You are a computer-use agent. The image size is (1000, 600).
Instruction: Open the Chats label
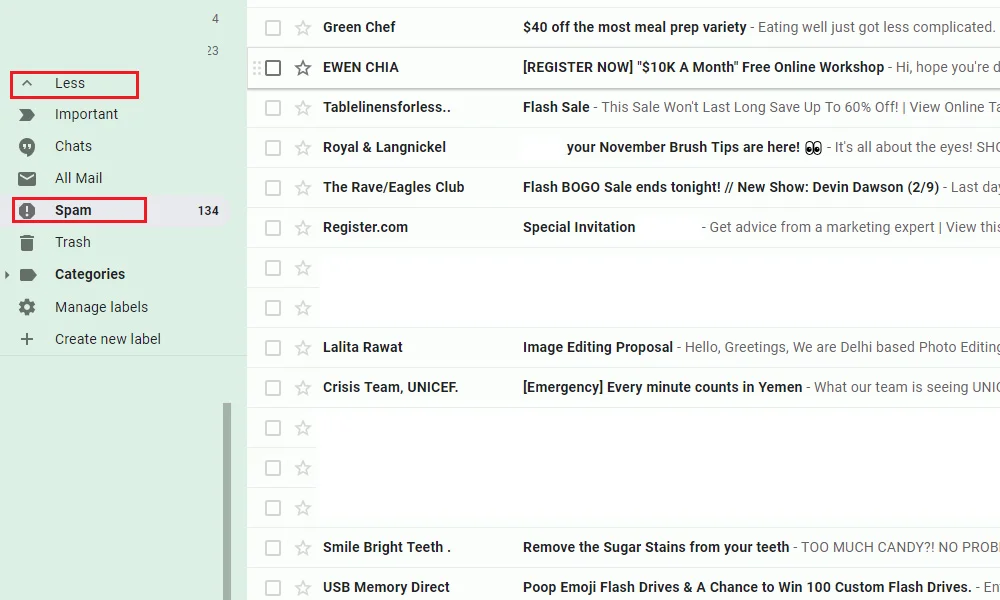73,146
